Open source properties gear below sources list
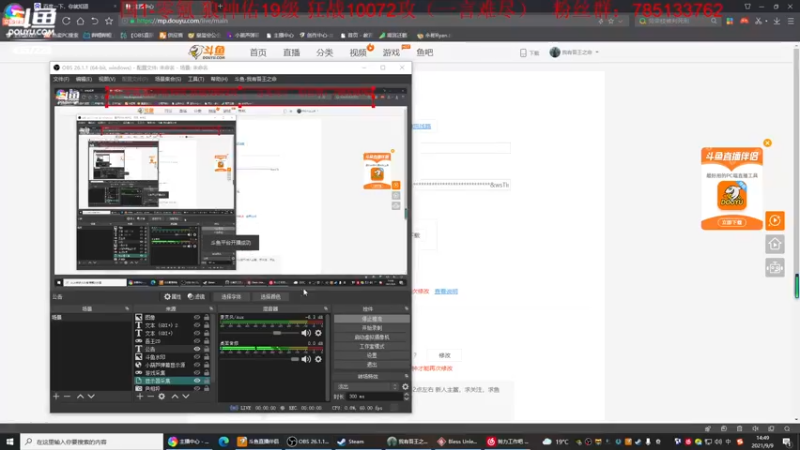The width and height of the screenshot is (800, 450). pos(162,396)
